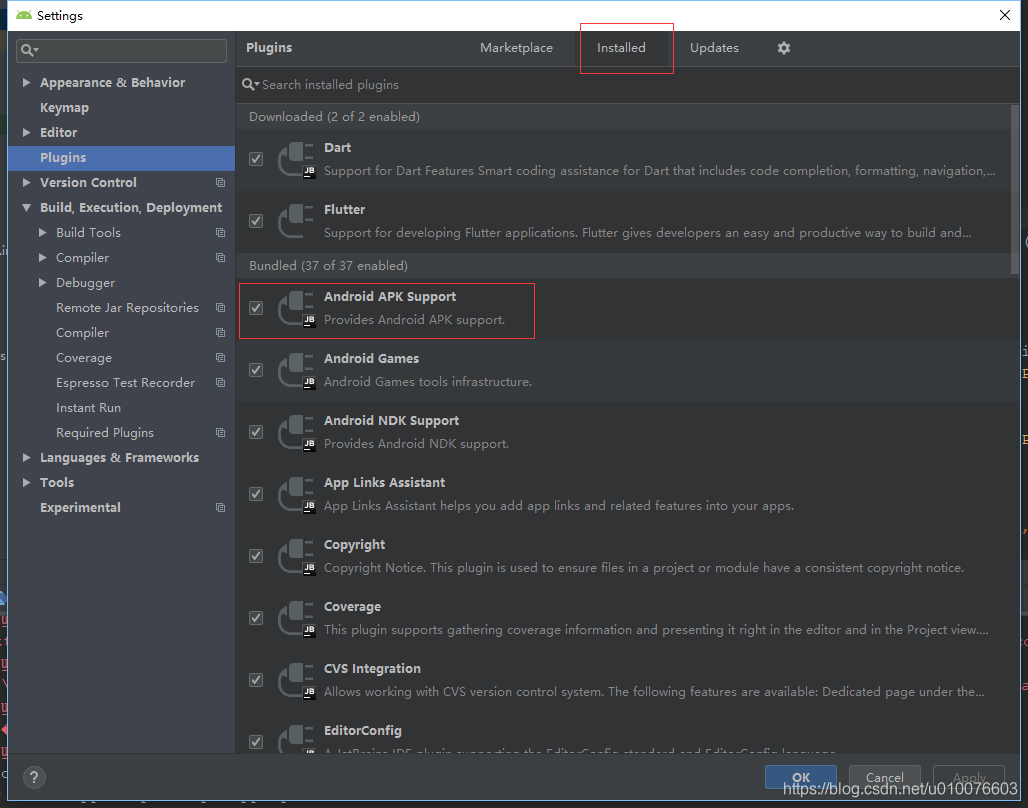The width and height of the screenshot is (1028, 808).
Task: Expand the Build Tools arrow
Action: click(x=43, y=233)
